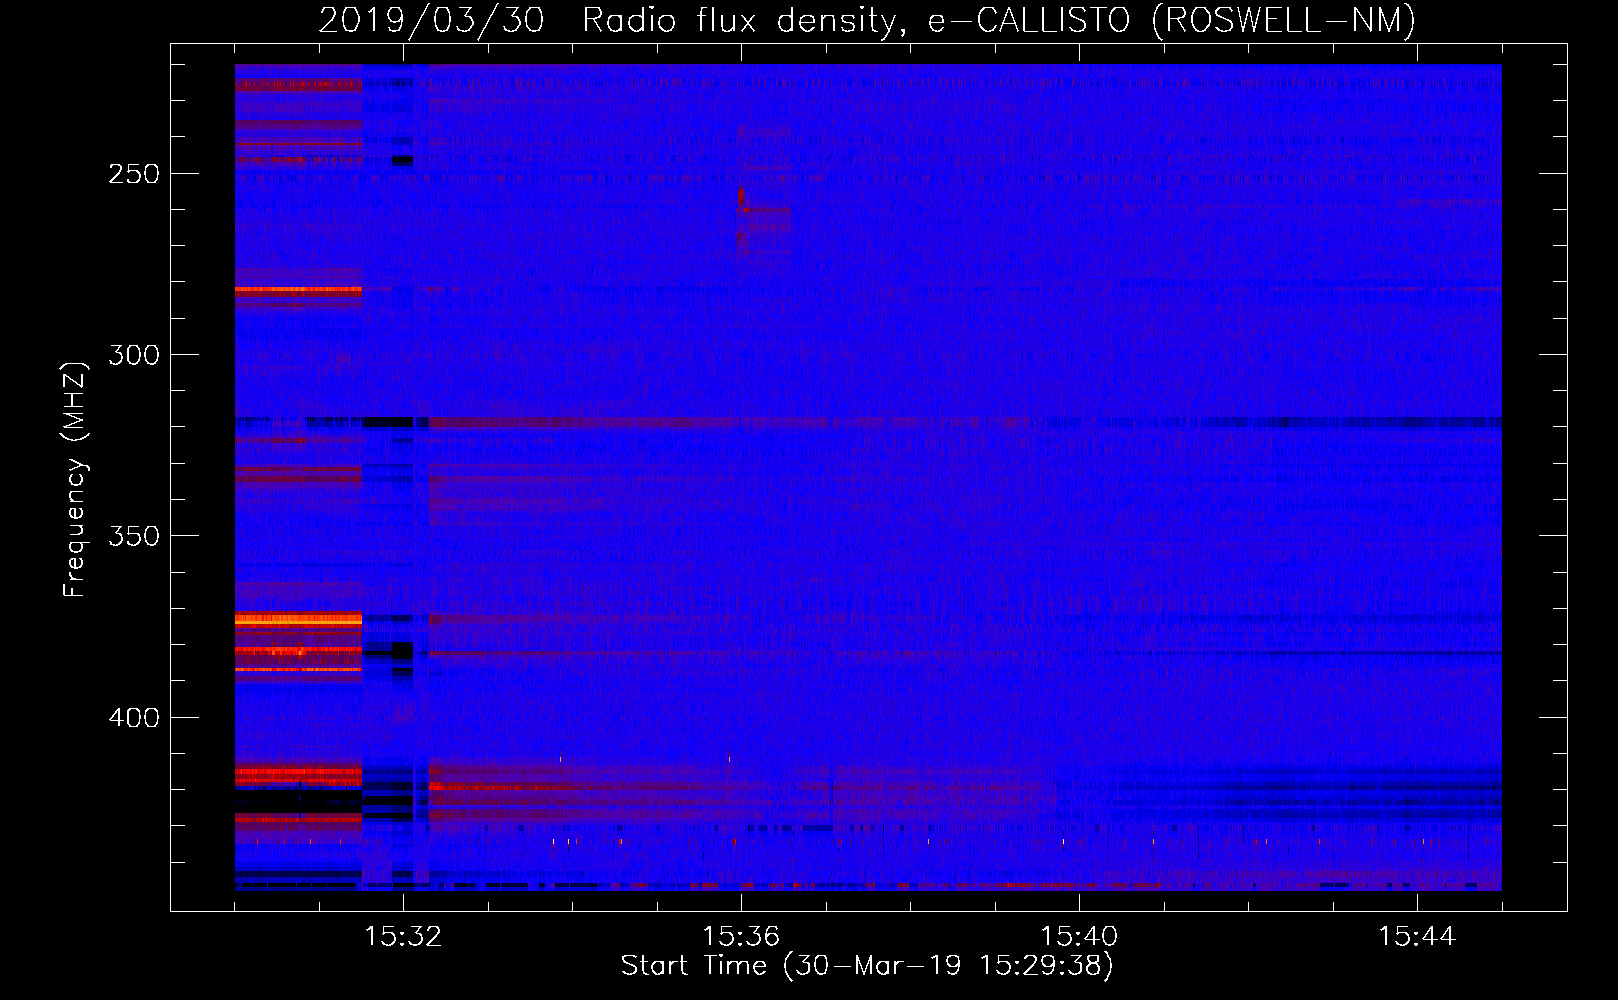Click the 15:36 time tick label
The height and width of the screenshot is (1000, 1618).
[x=741, y=937]
